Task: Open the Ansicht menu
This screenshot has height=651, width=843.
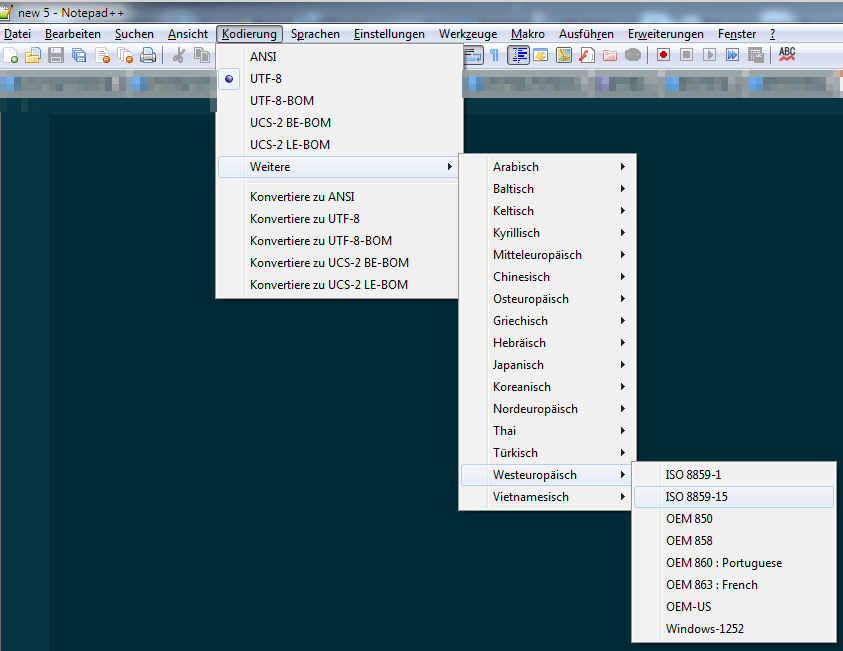Action: coord(188,34)
